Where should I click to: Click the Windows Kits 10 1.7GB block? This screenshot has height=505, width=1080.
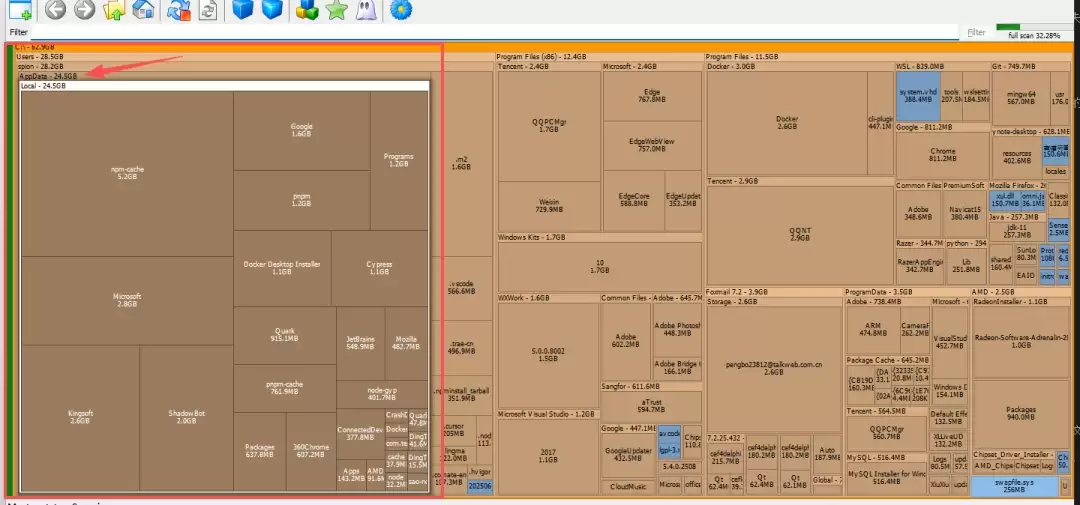pos(599,267)
